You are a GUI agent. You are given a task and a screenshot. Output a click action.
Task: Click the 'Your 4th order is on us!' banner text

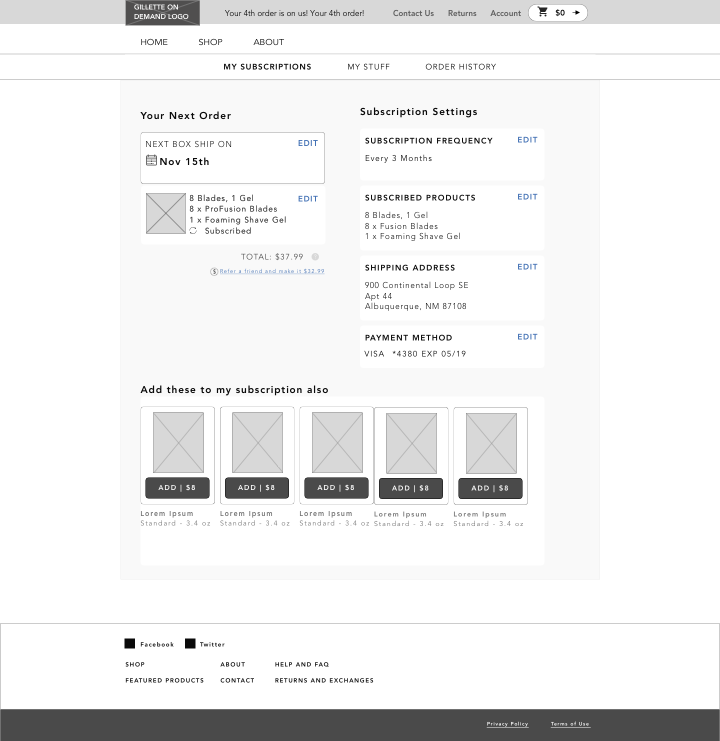click(294, 13)
